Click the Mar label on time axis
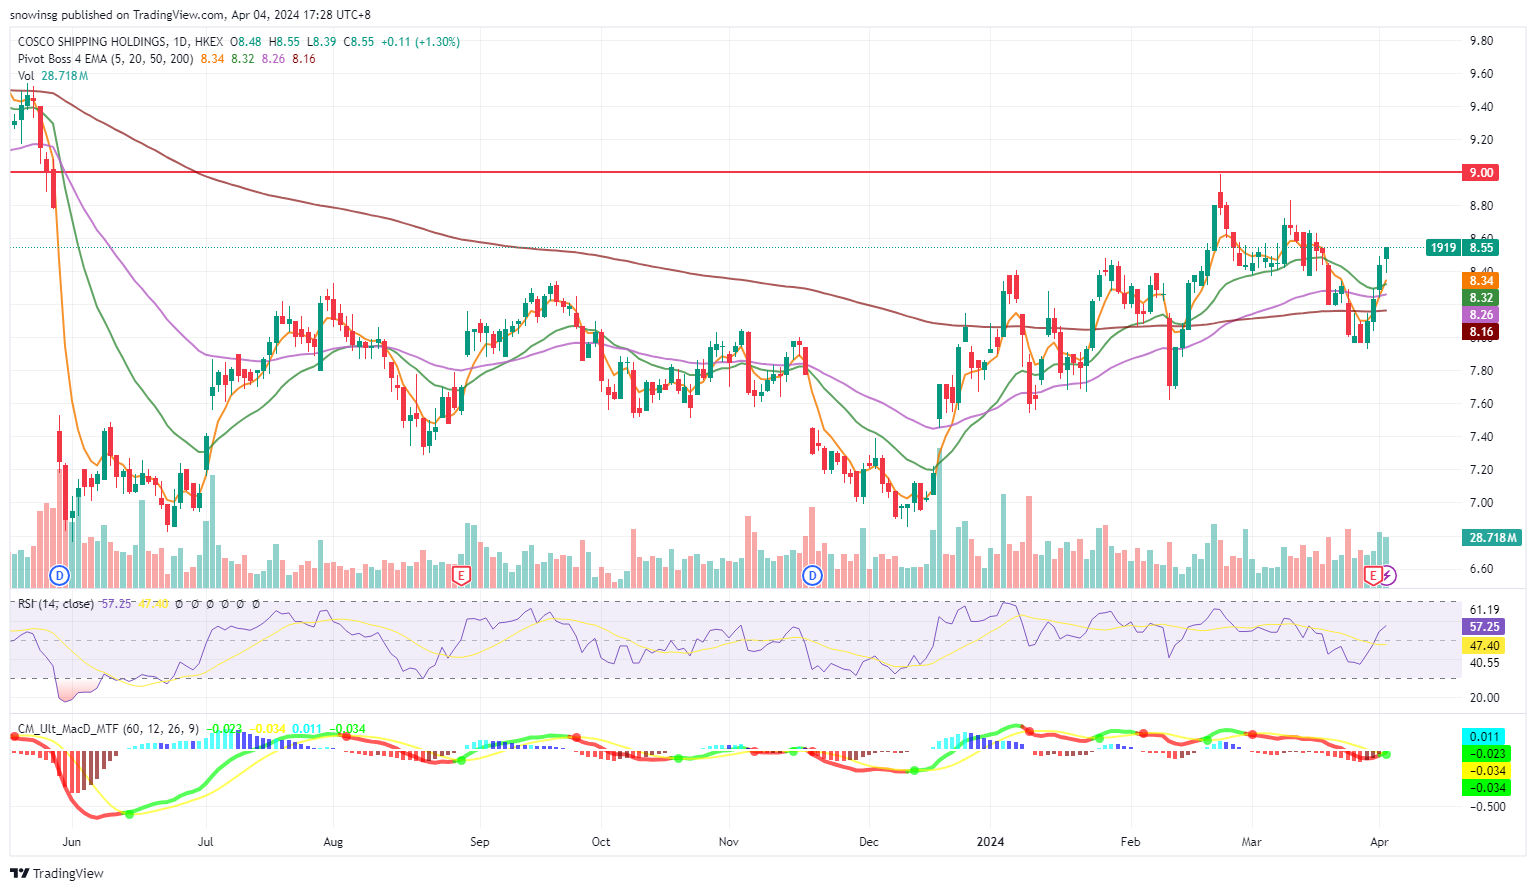Image resolution: width=1536 pixels, height=891 pixels. tap(1251, 842)
